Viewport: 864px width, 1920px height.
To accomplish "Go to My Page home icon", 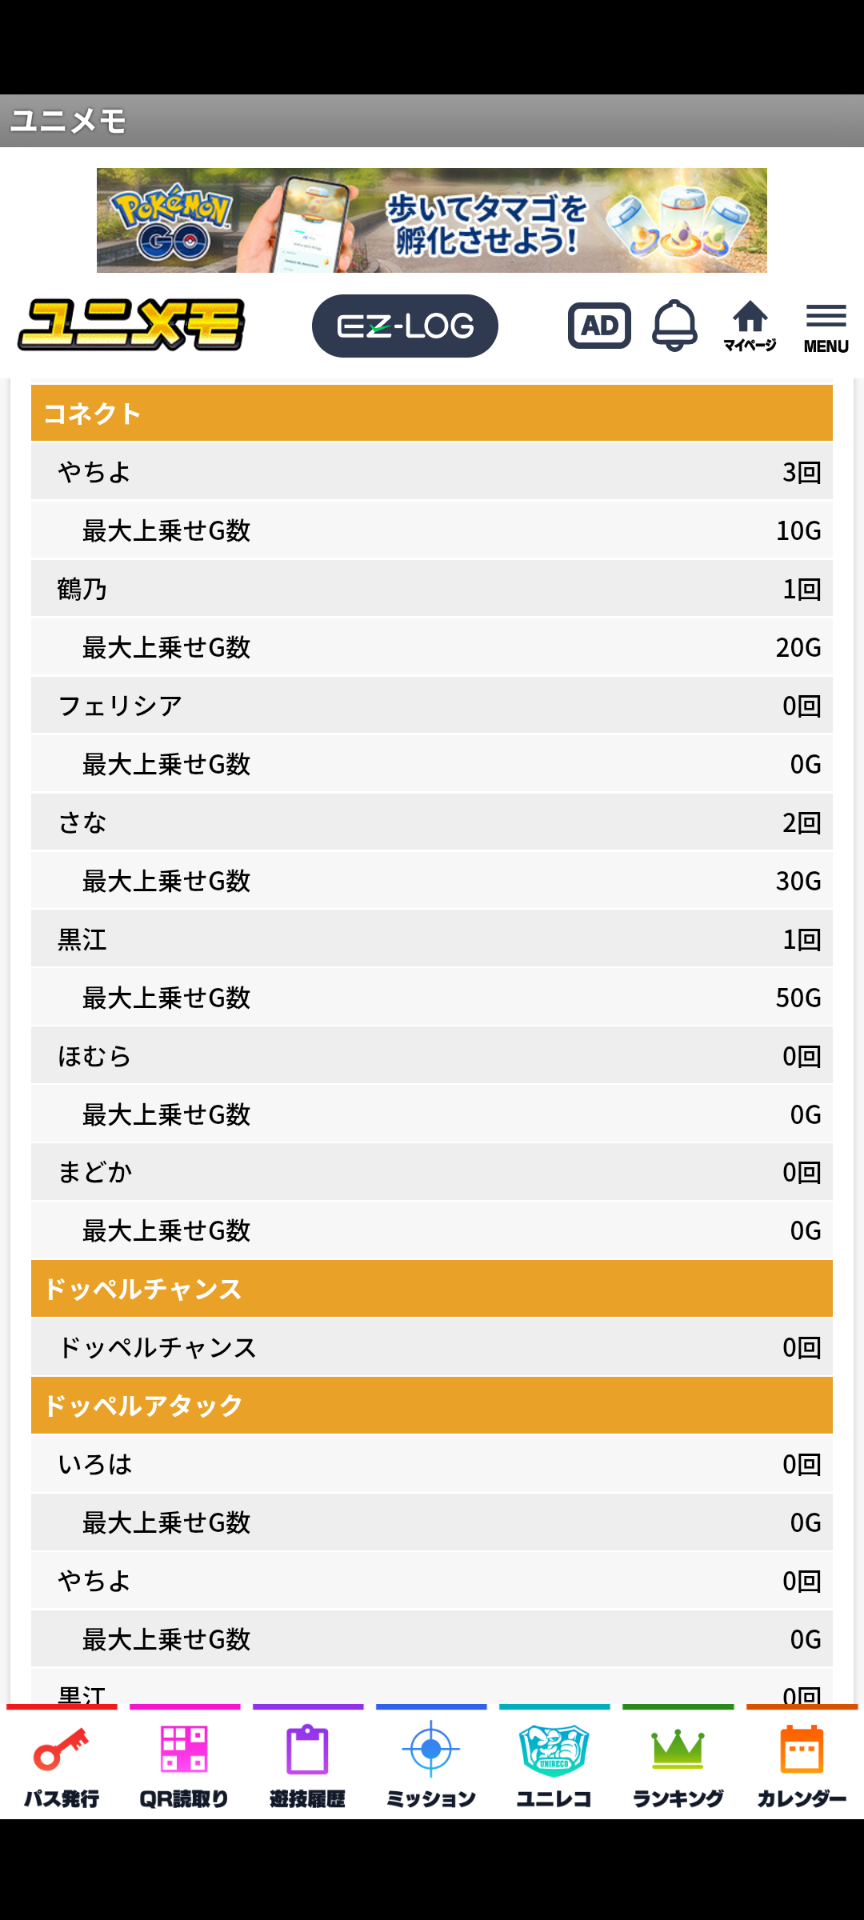I will 750,327.
